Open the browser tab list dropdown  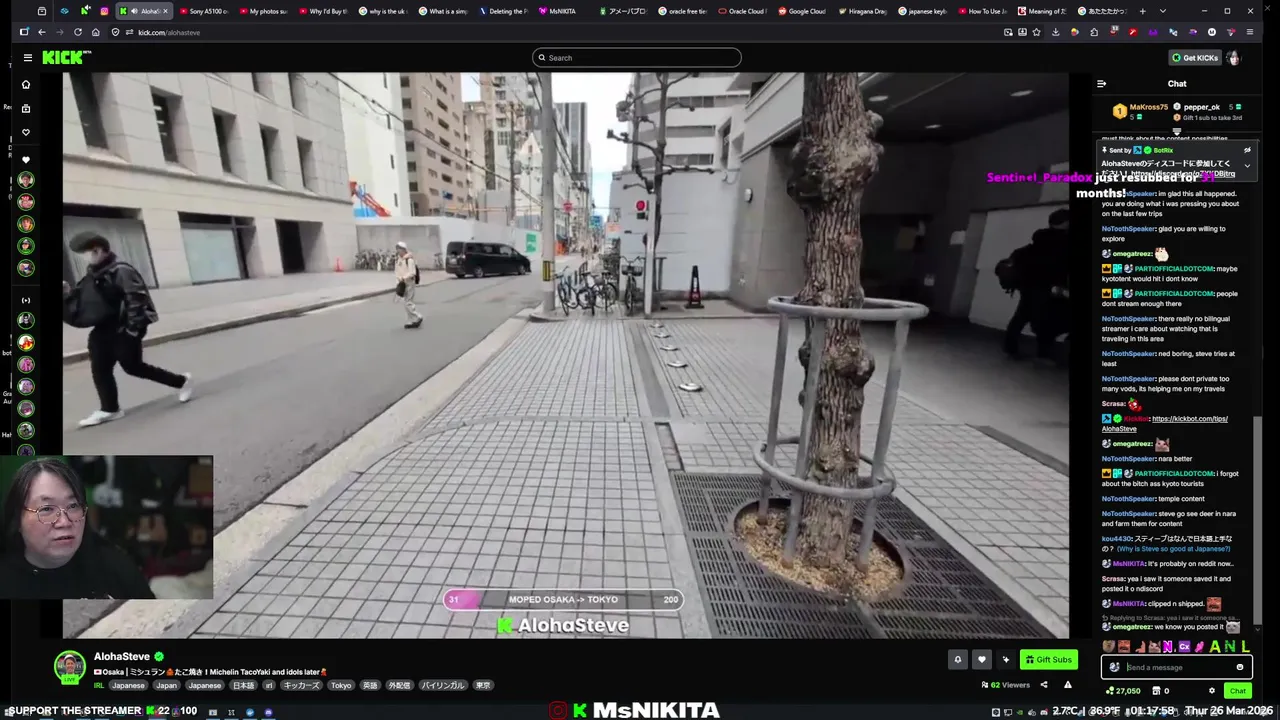click(1162, 11)
